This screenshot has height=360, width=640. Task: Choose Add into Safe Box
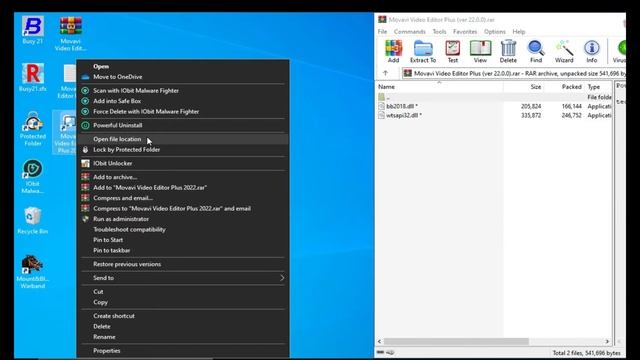pos(183,101)
